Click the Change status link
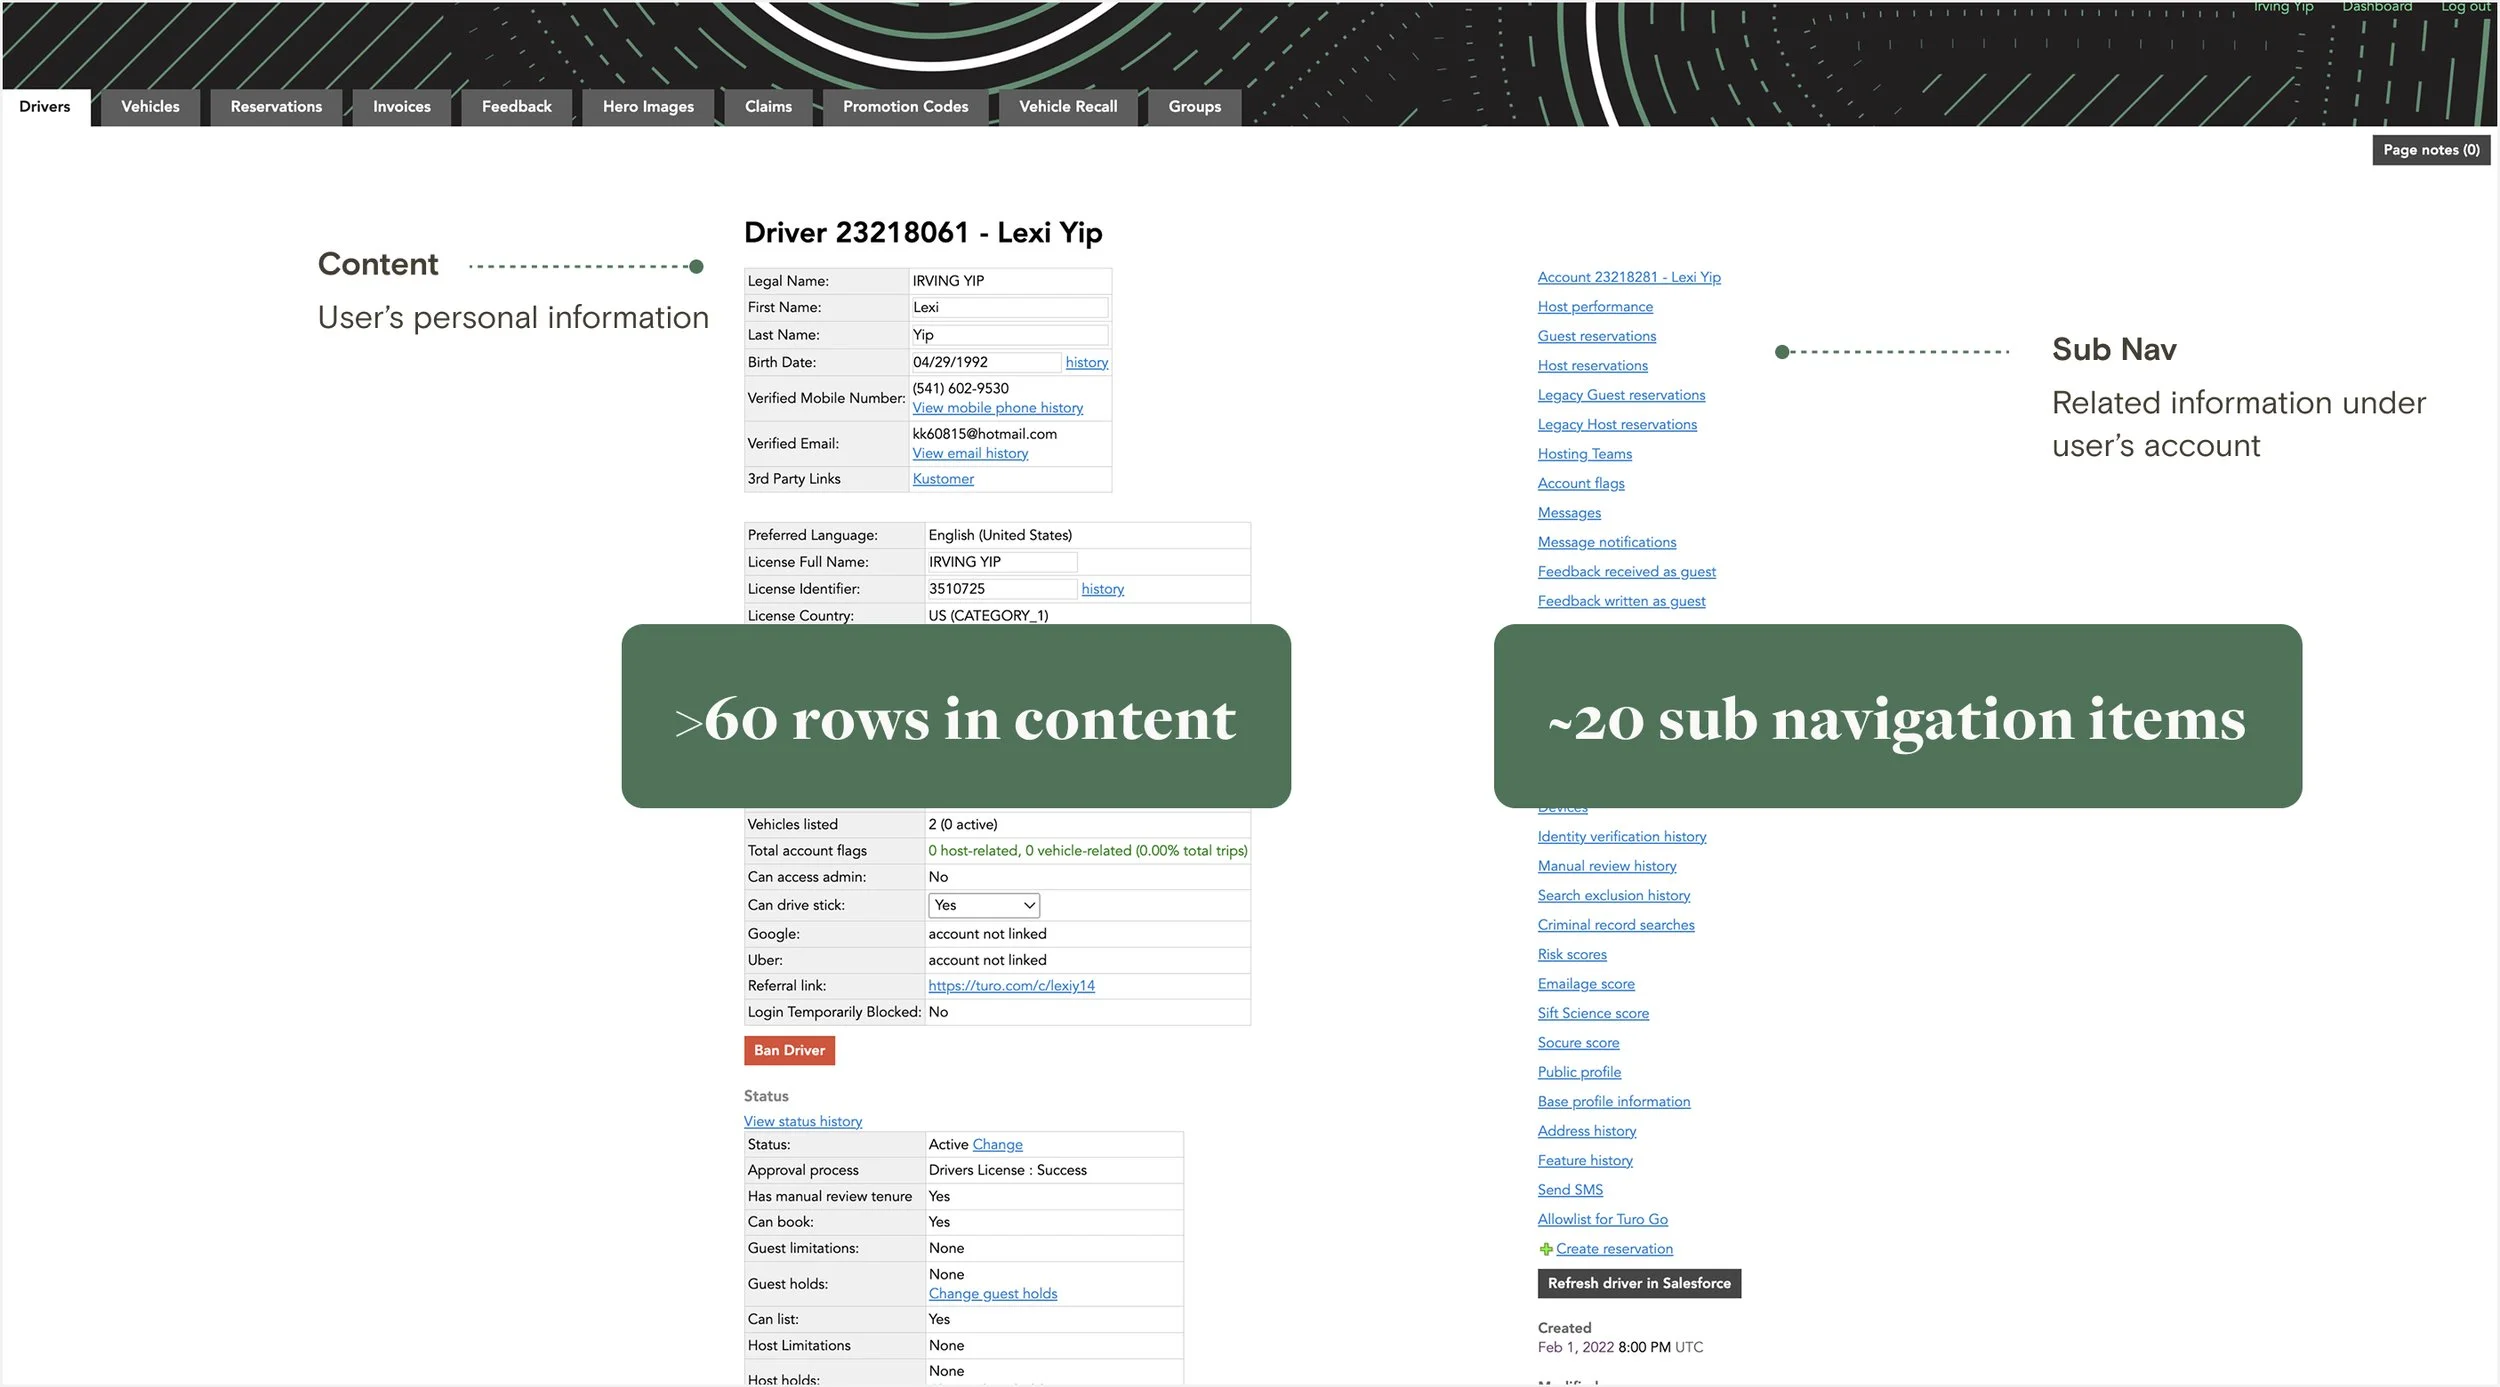This screenshot has width=2500, height=1387. point(997,1144)
